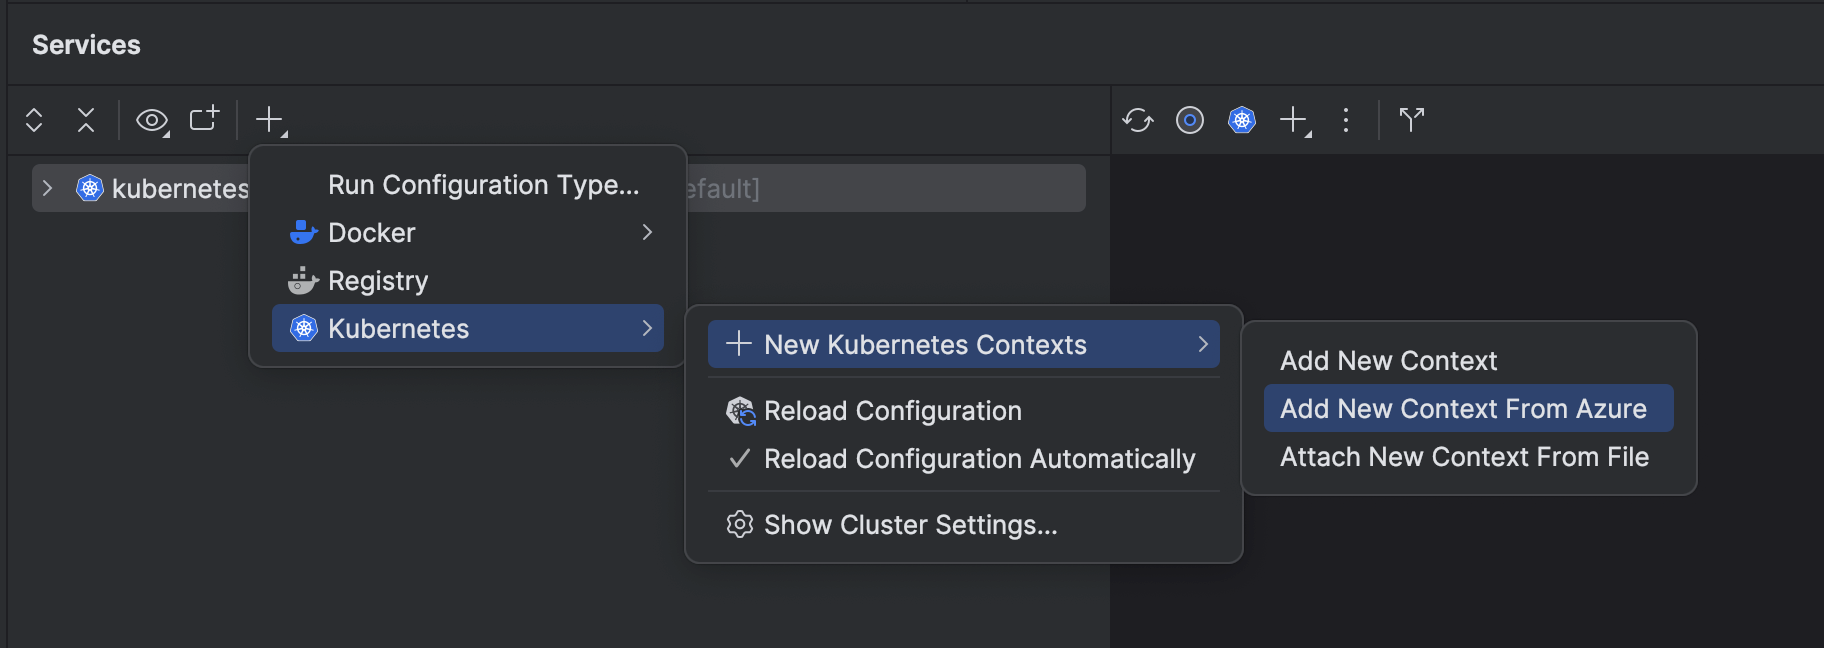Image resolution: width=1824 pixels, height=648 pixels.
Task: Click the Kubernetes wheel icon in right toolbar
Action: 1242,120
